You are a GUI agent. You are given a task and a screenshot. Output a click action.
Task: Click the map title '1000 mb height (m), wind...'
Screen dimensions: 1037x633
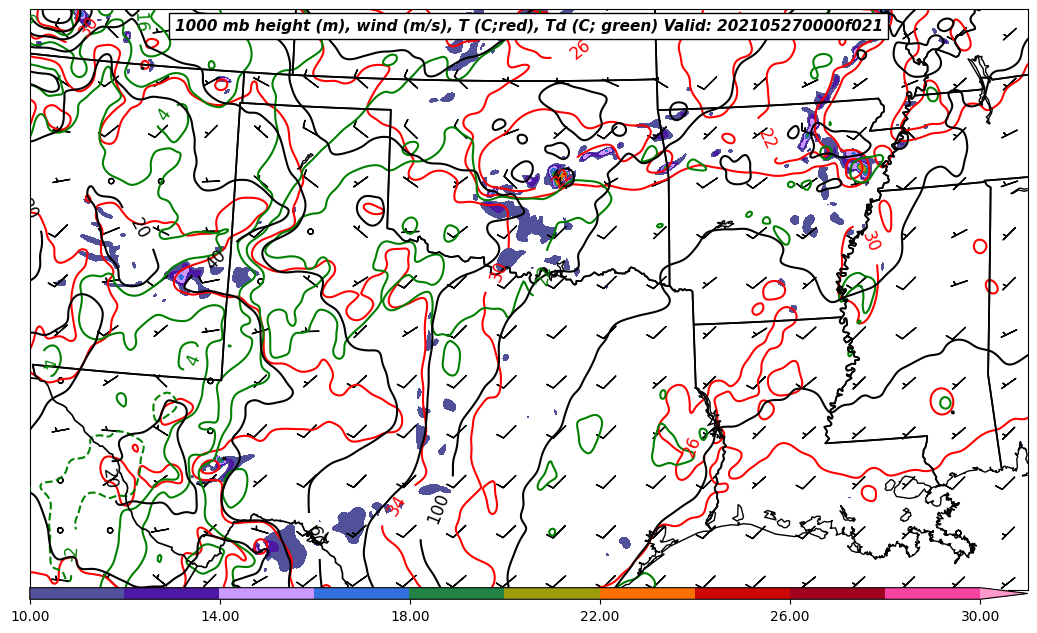pos(528,26)
